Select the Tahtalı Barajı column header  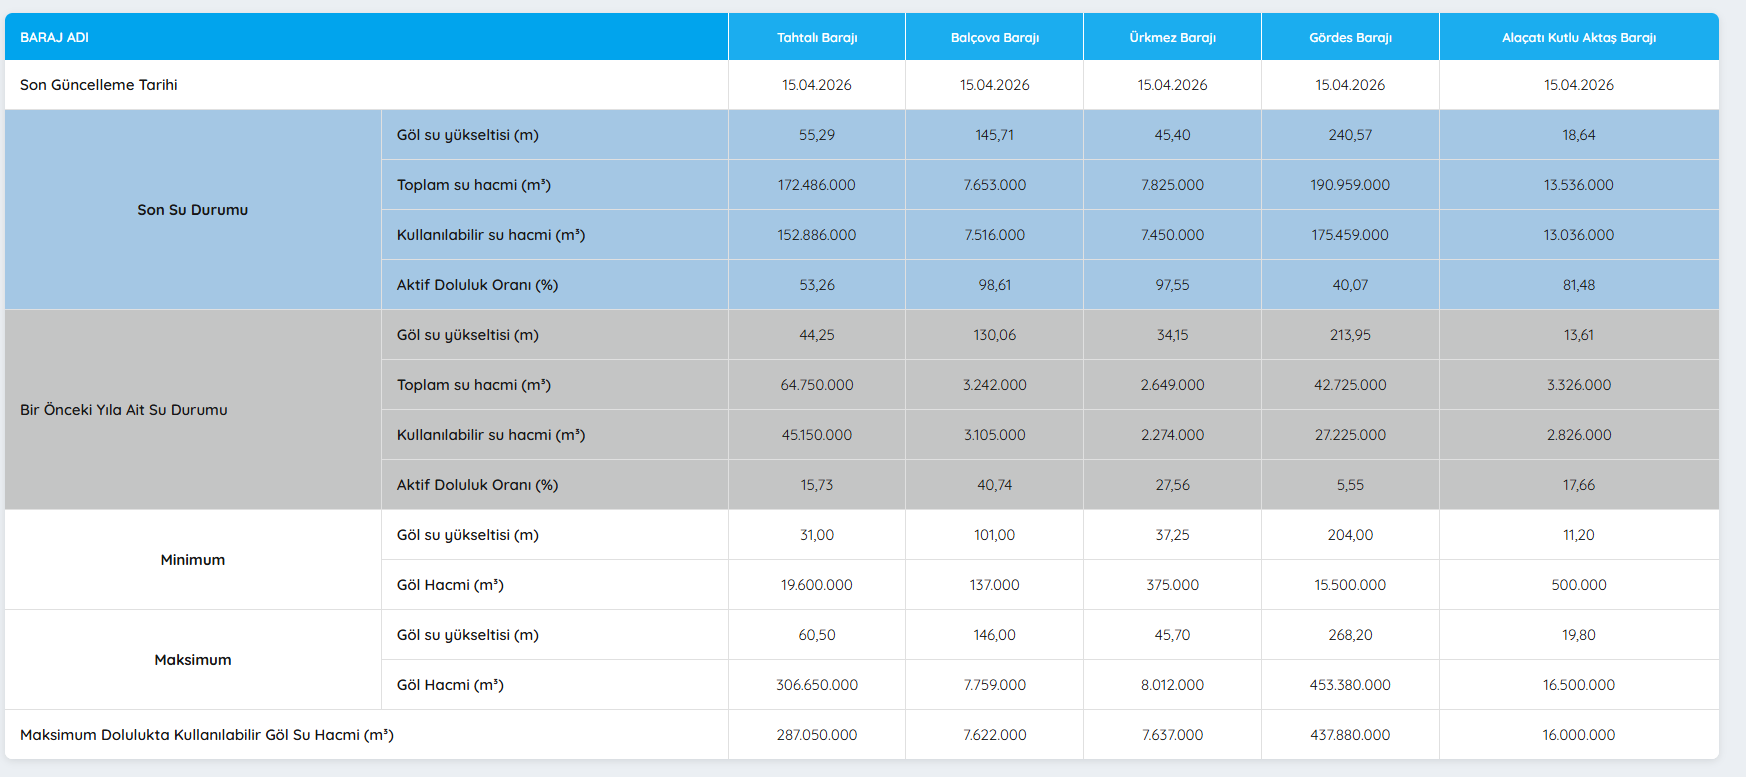tap(817, 37)
